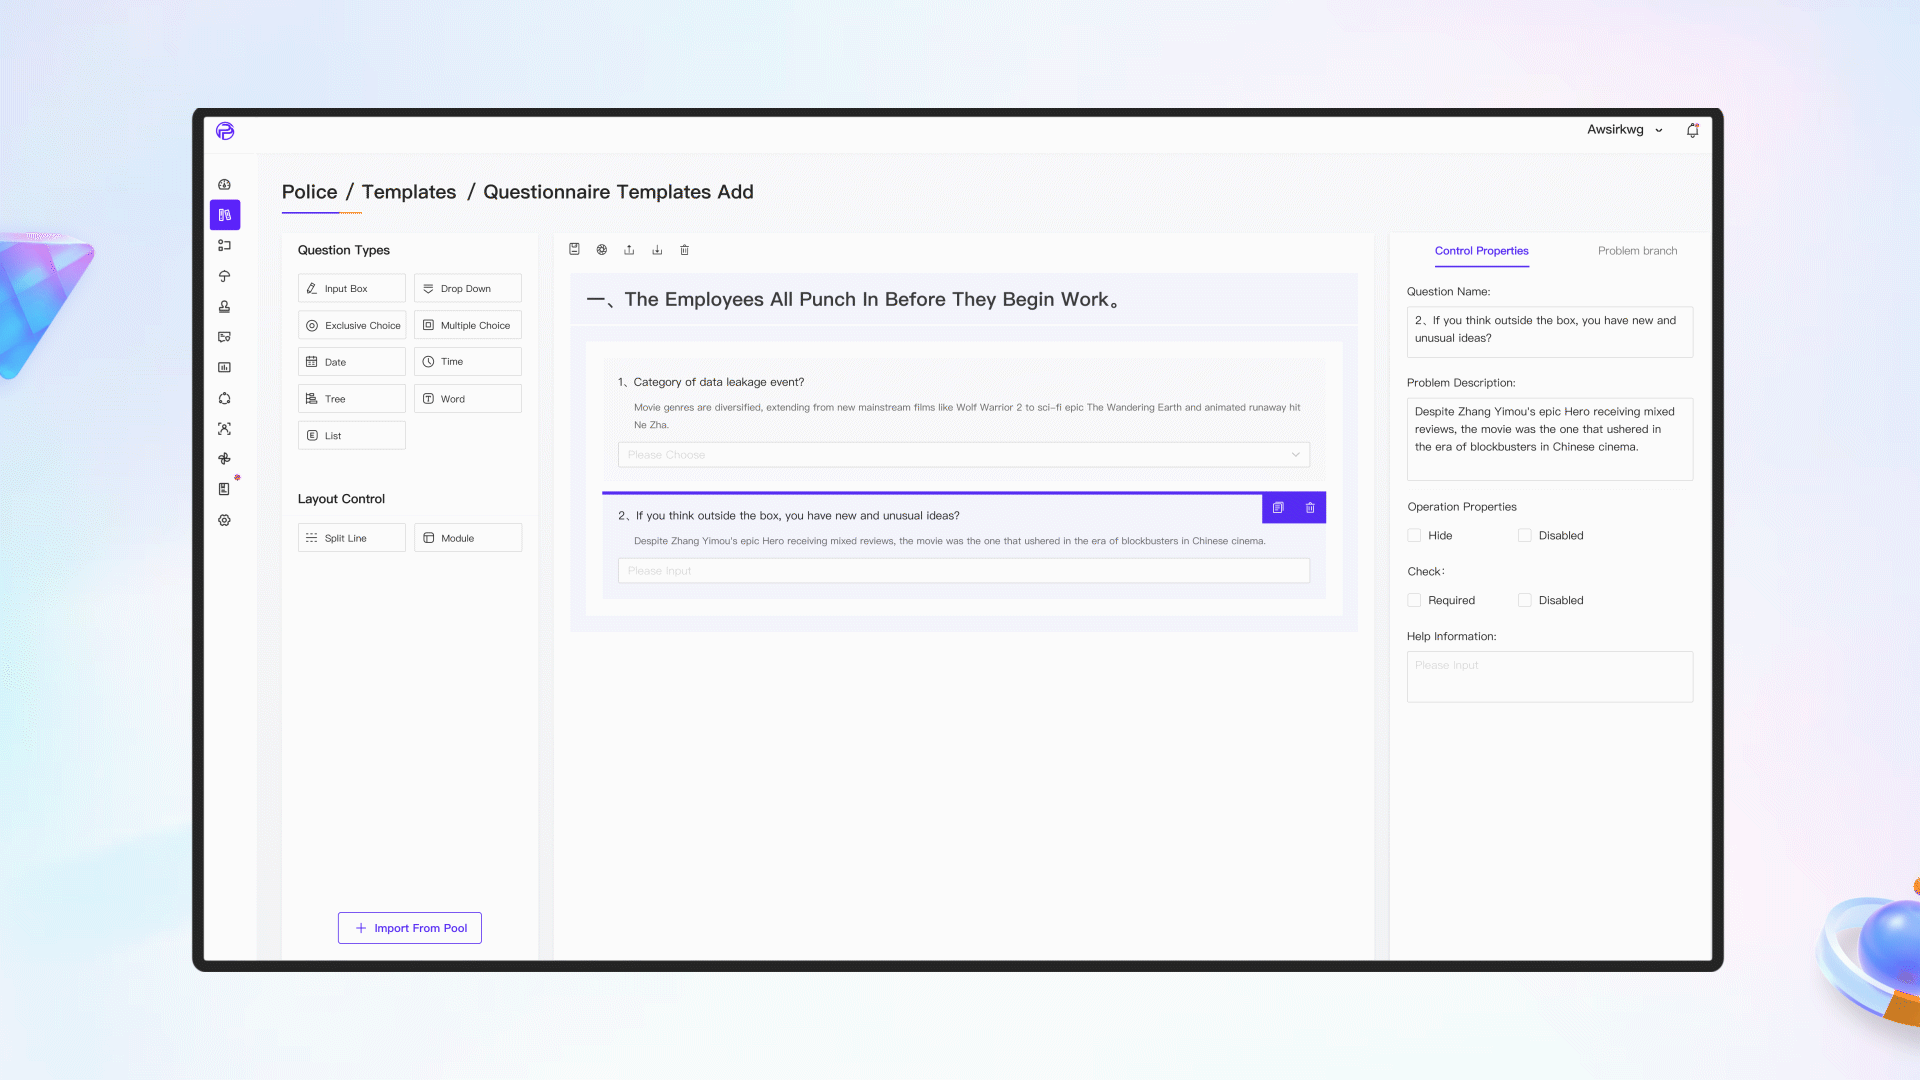Click Import From Pool button
Viewport: 1920px width, 1080px height.
coord(410,928)
